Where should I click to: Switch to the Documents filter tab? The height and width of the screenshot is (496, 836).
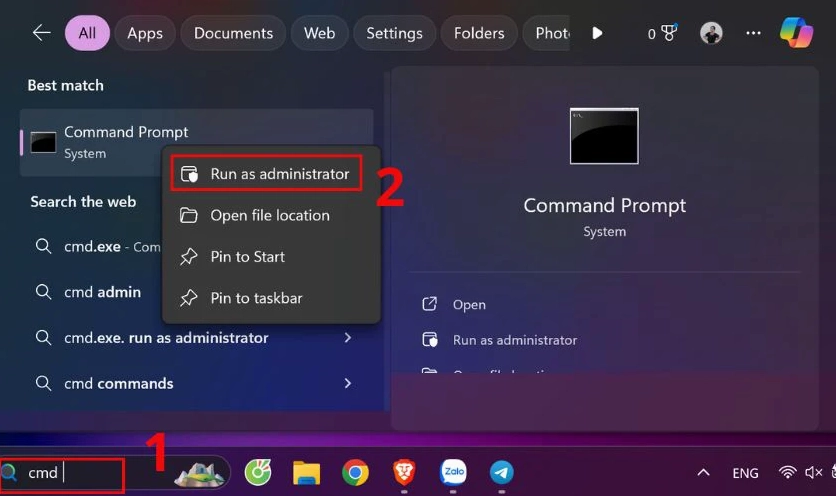click(233, 33)
